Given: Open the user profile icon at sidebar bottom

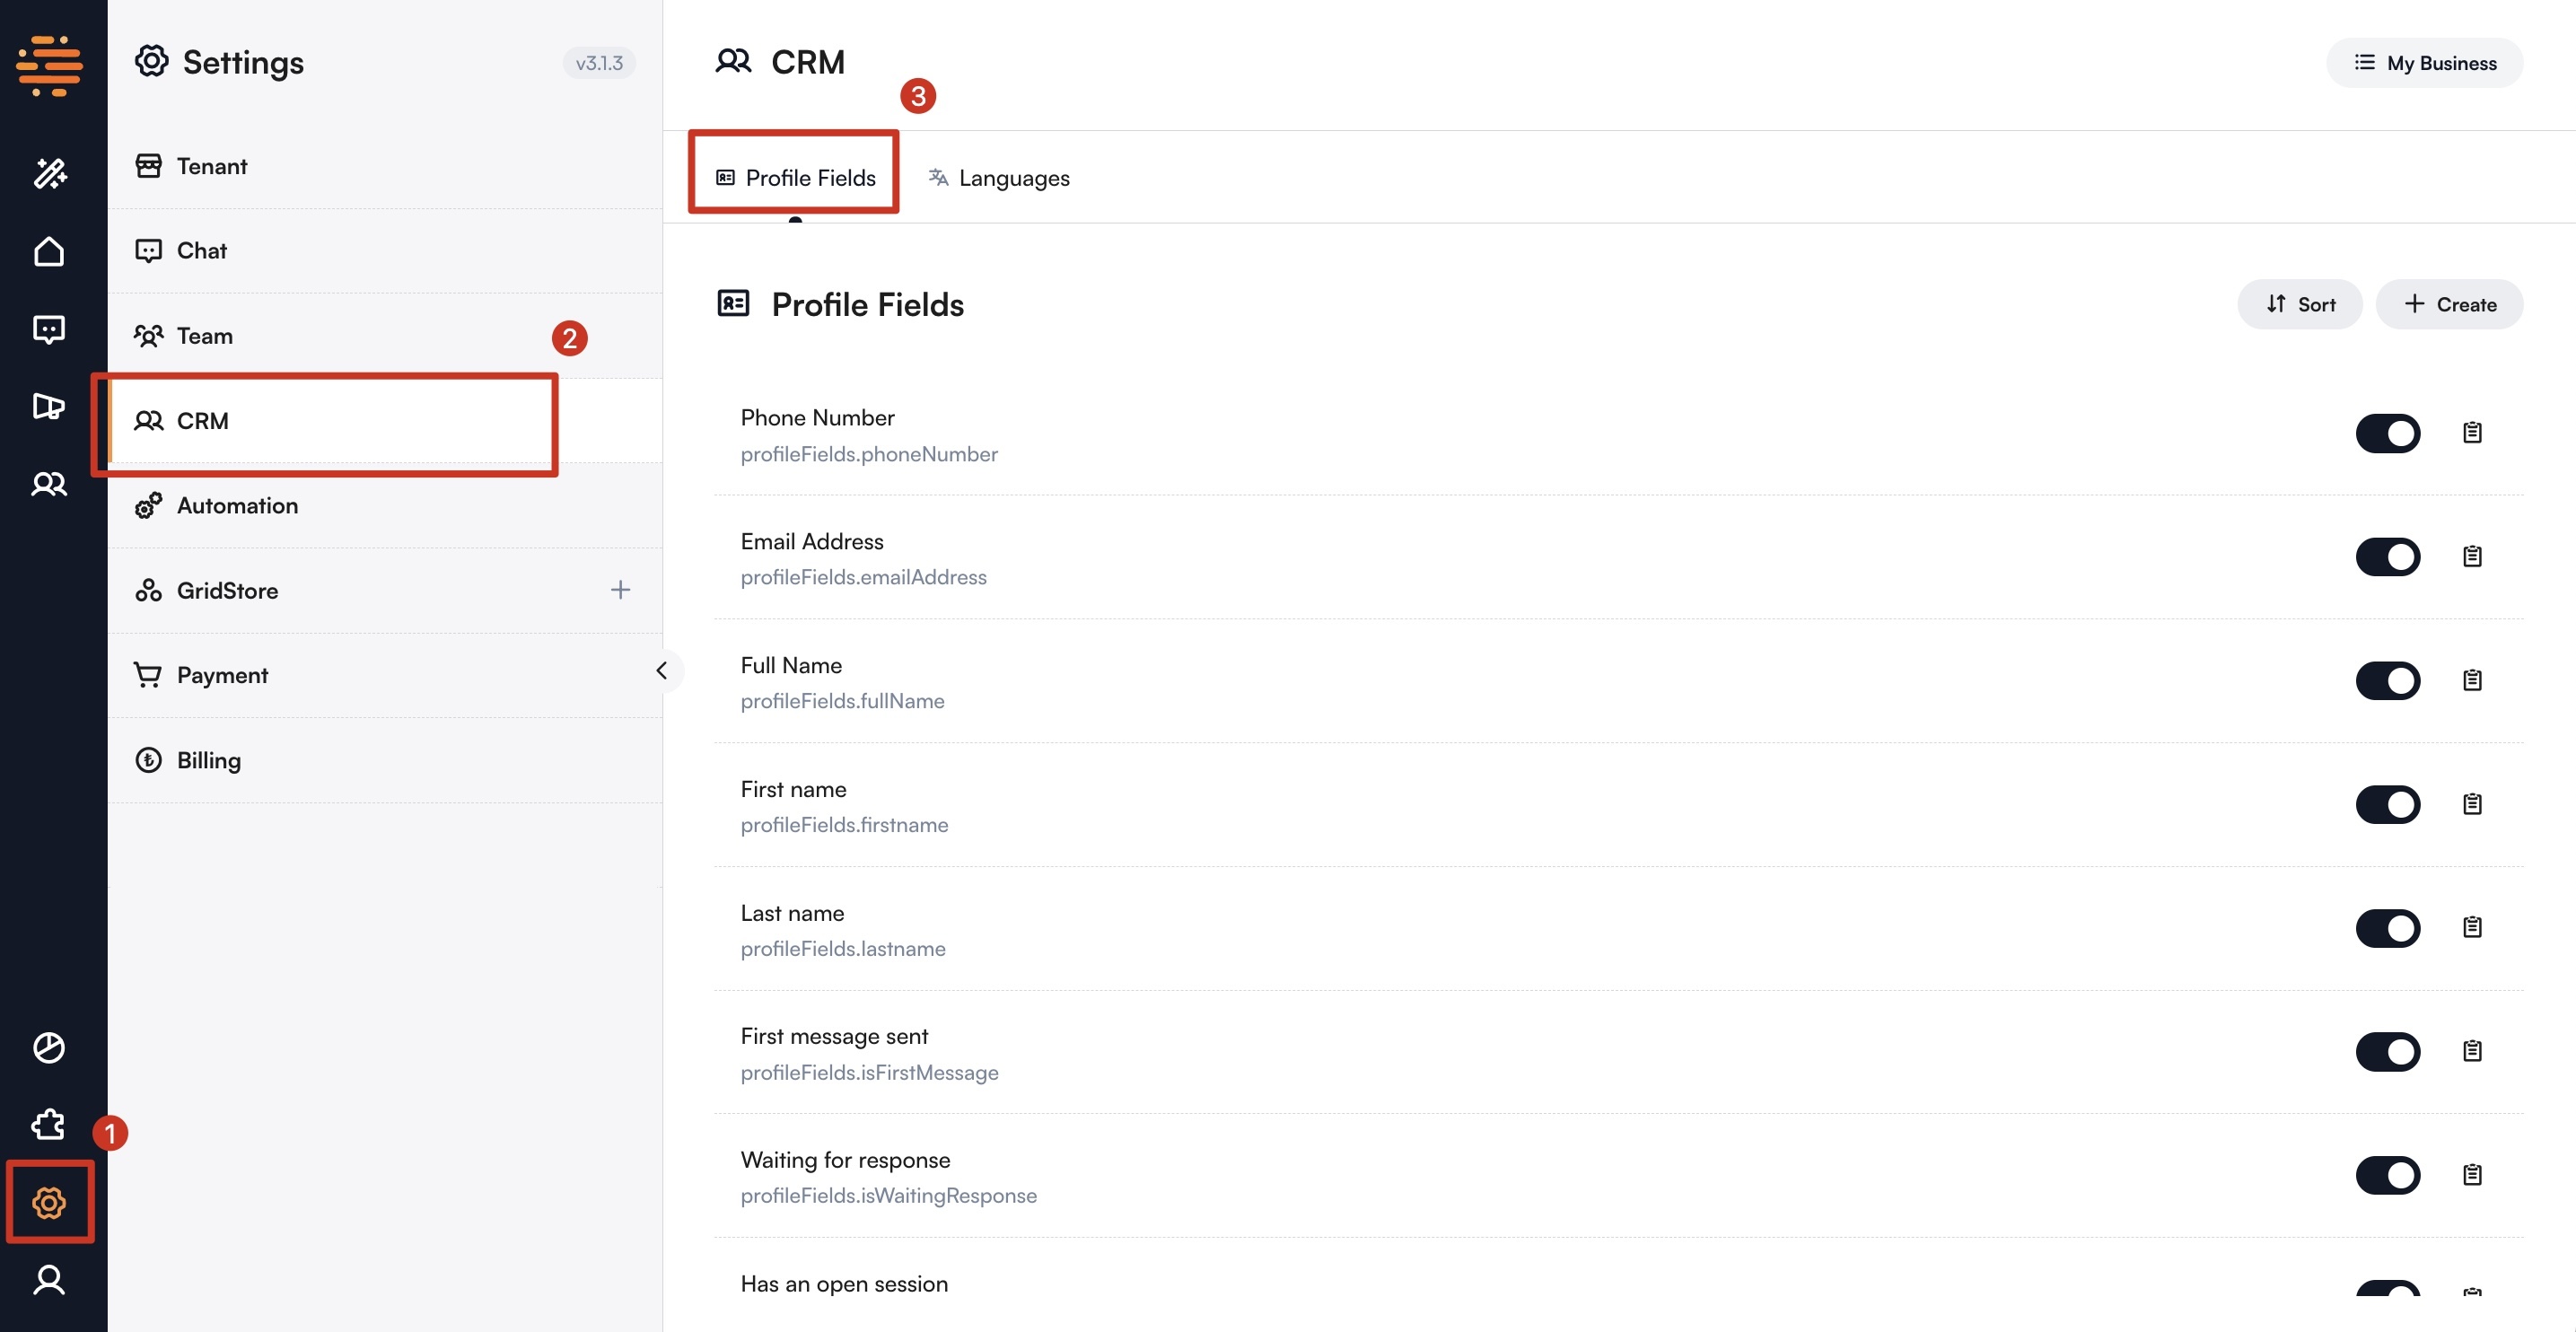Looking at the screenshot, I should click(x=48, y=1281).
